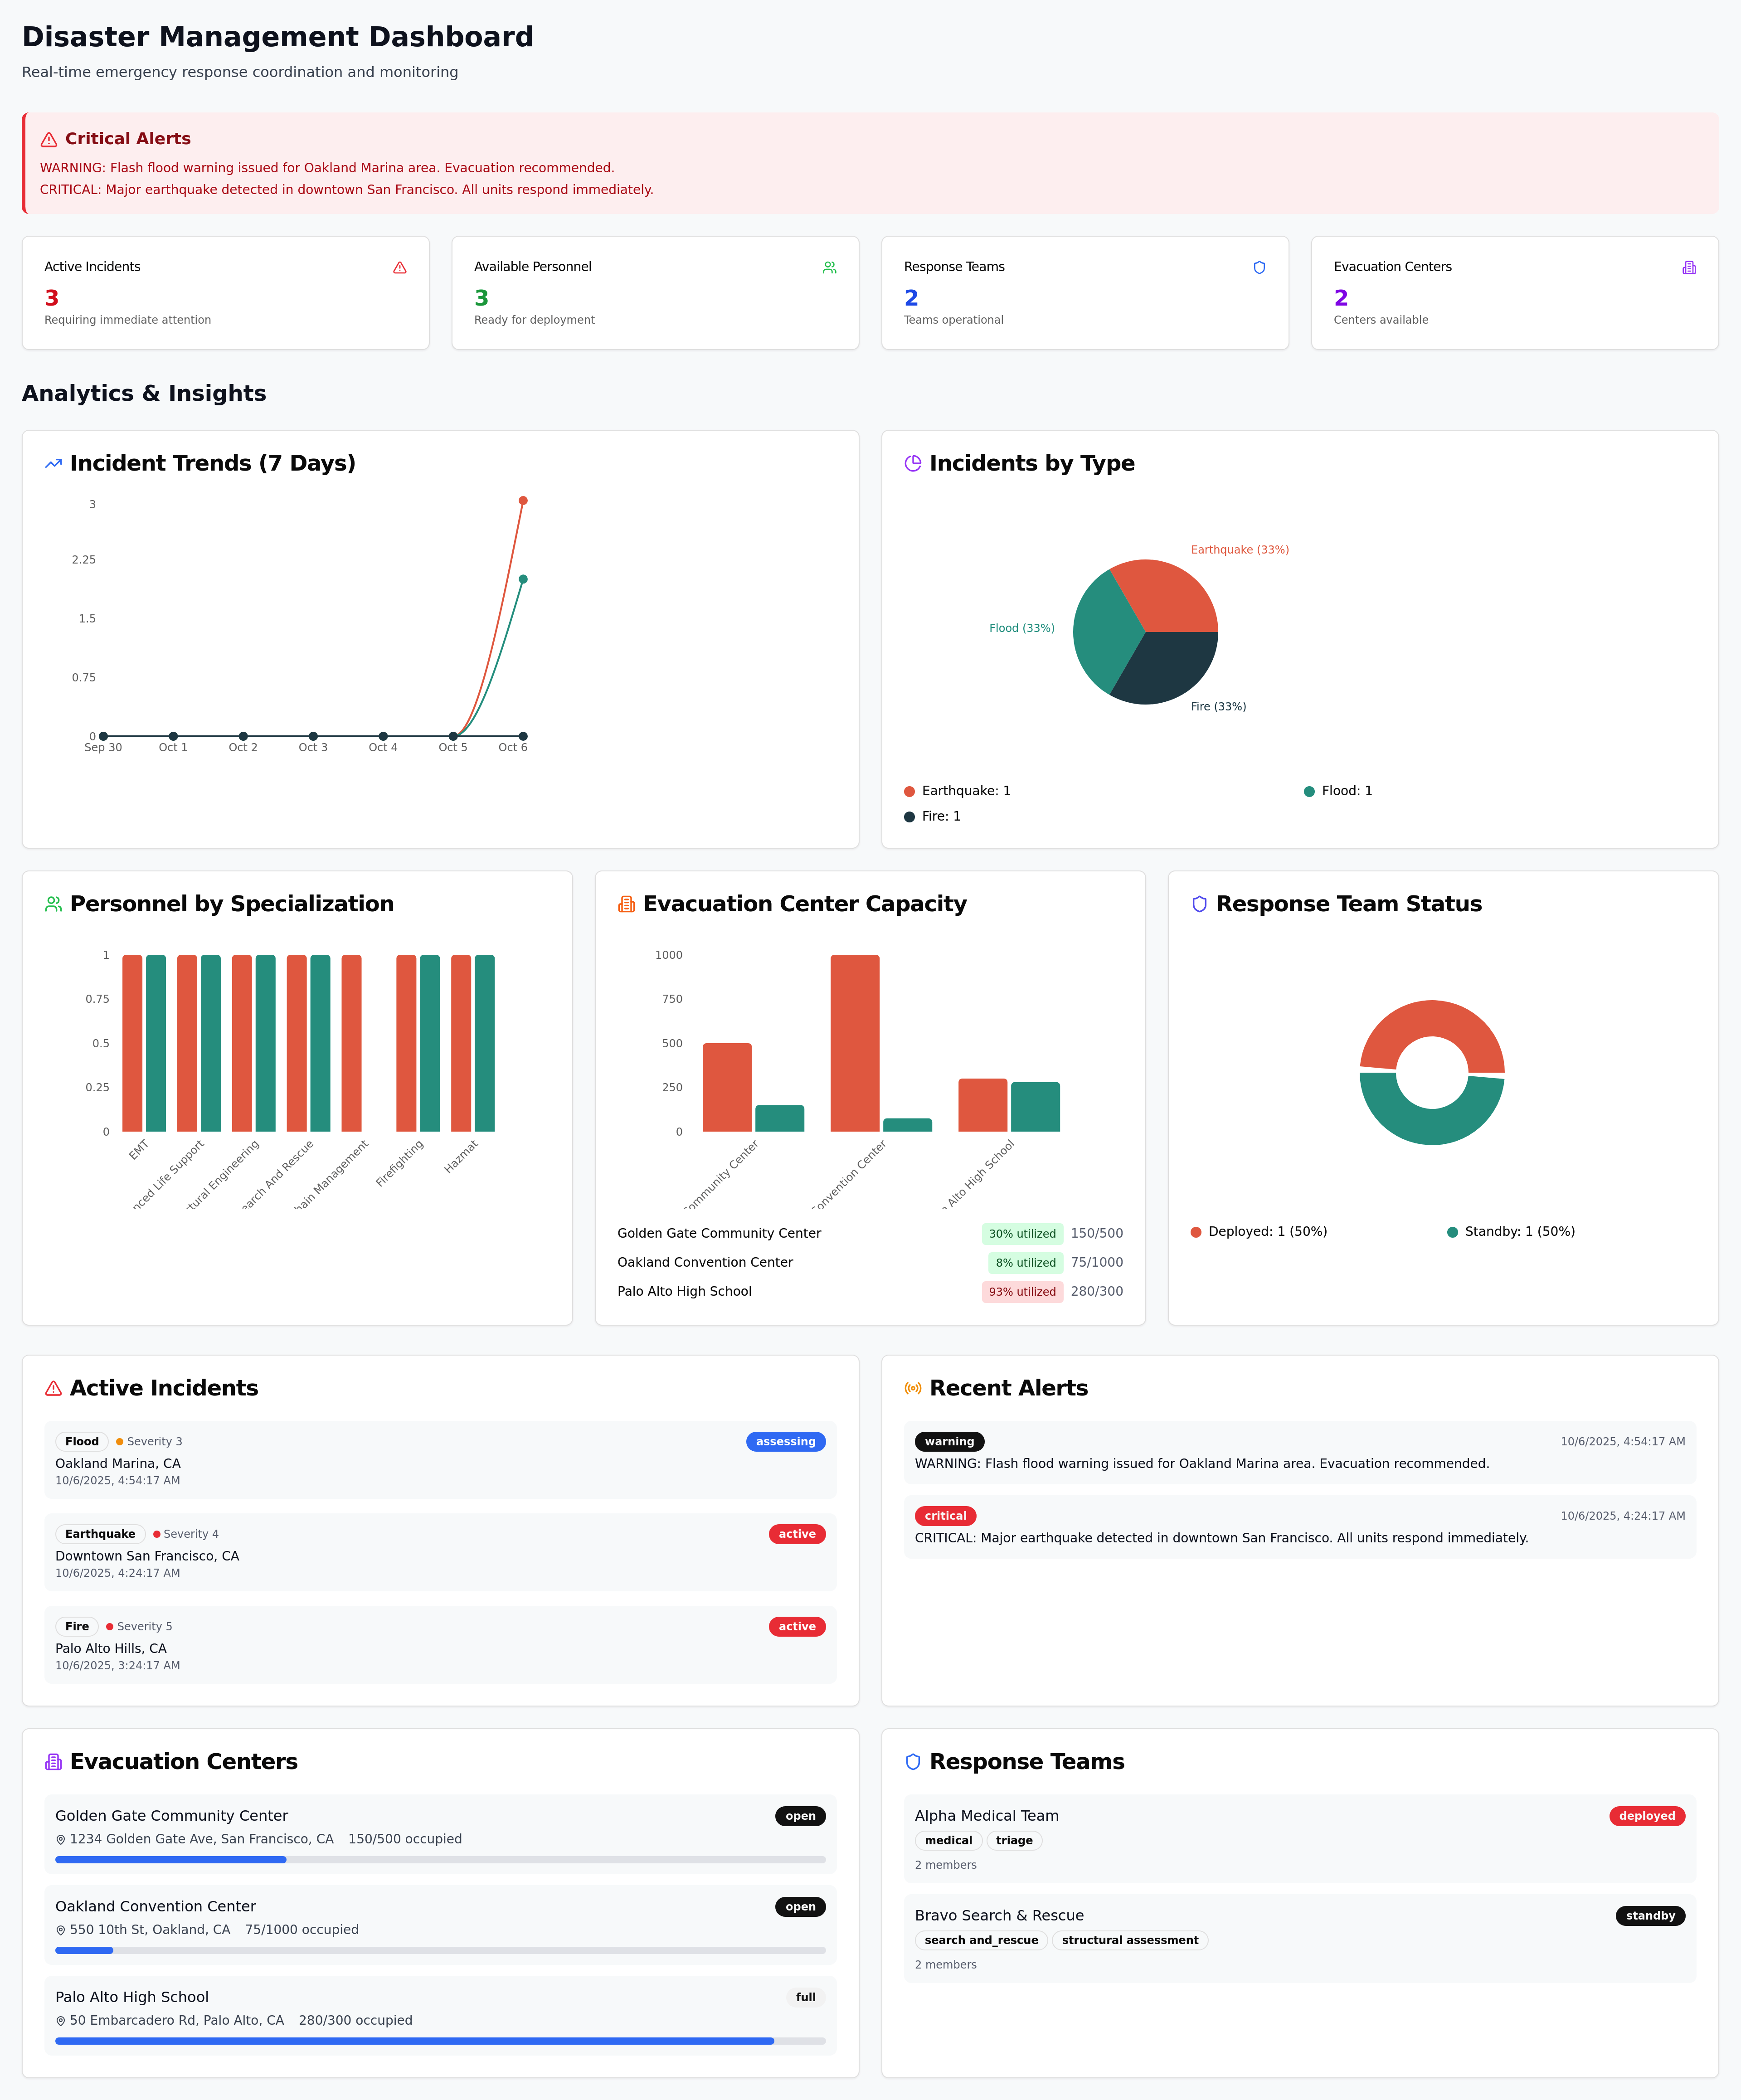Click the Critical Alerts warning triangle icon
This screenshot has width=1741, height=2100.
[48, 139]
